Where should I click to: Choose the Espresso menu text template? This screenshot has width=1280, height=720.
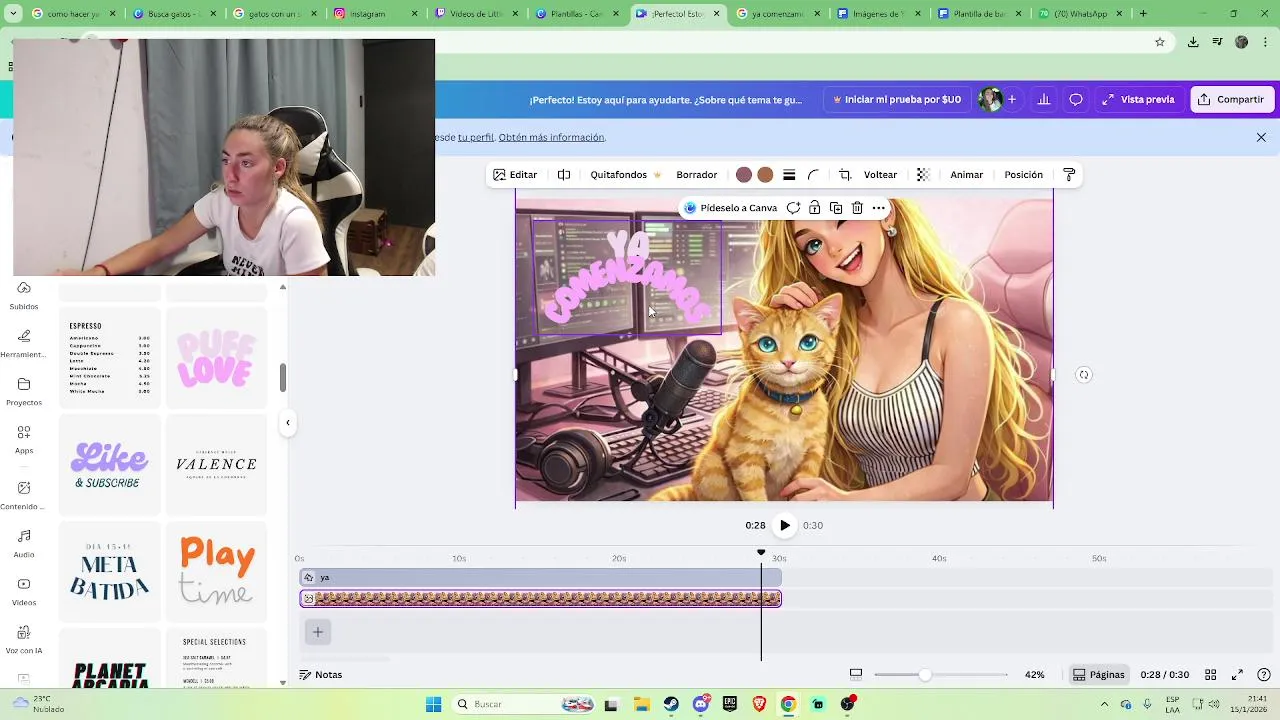click(110, 358)
